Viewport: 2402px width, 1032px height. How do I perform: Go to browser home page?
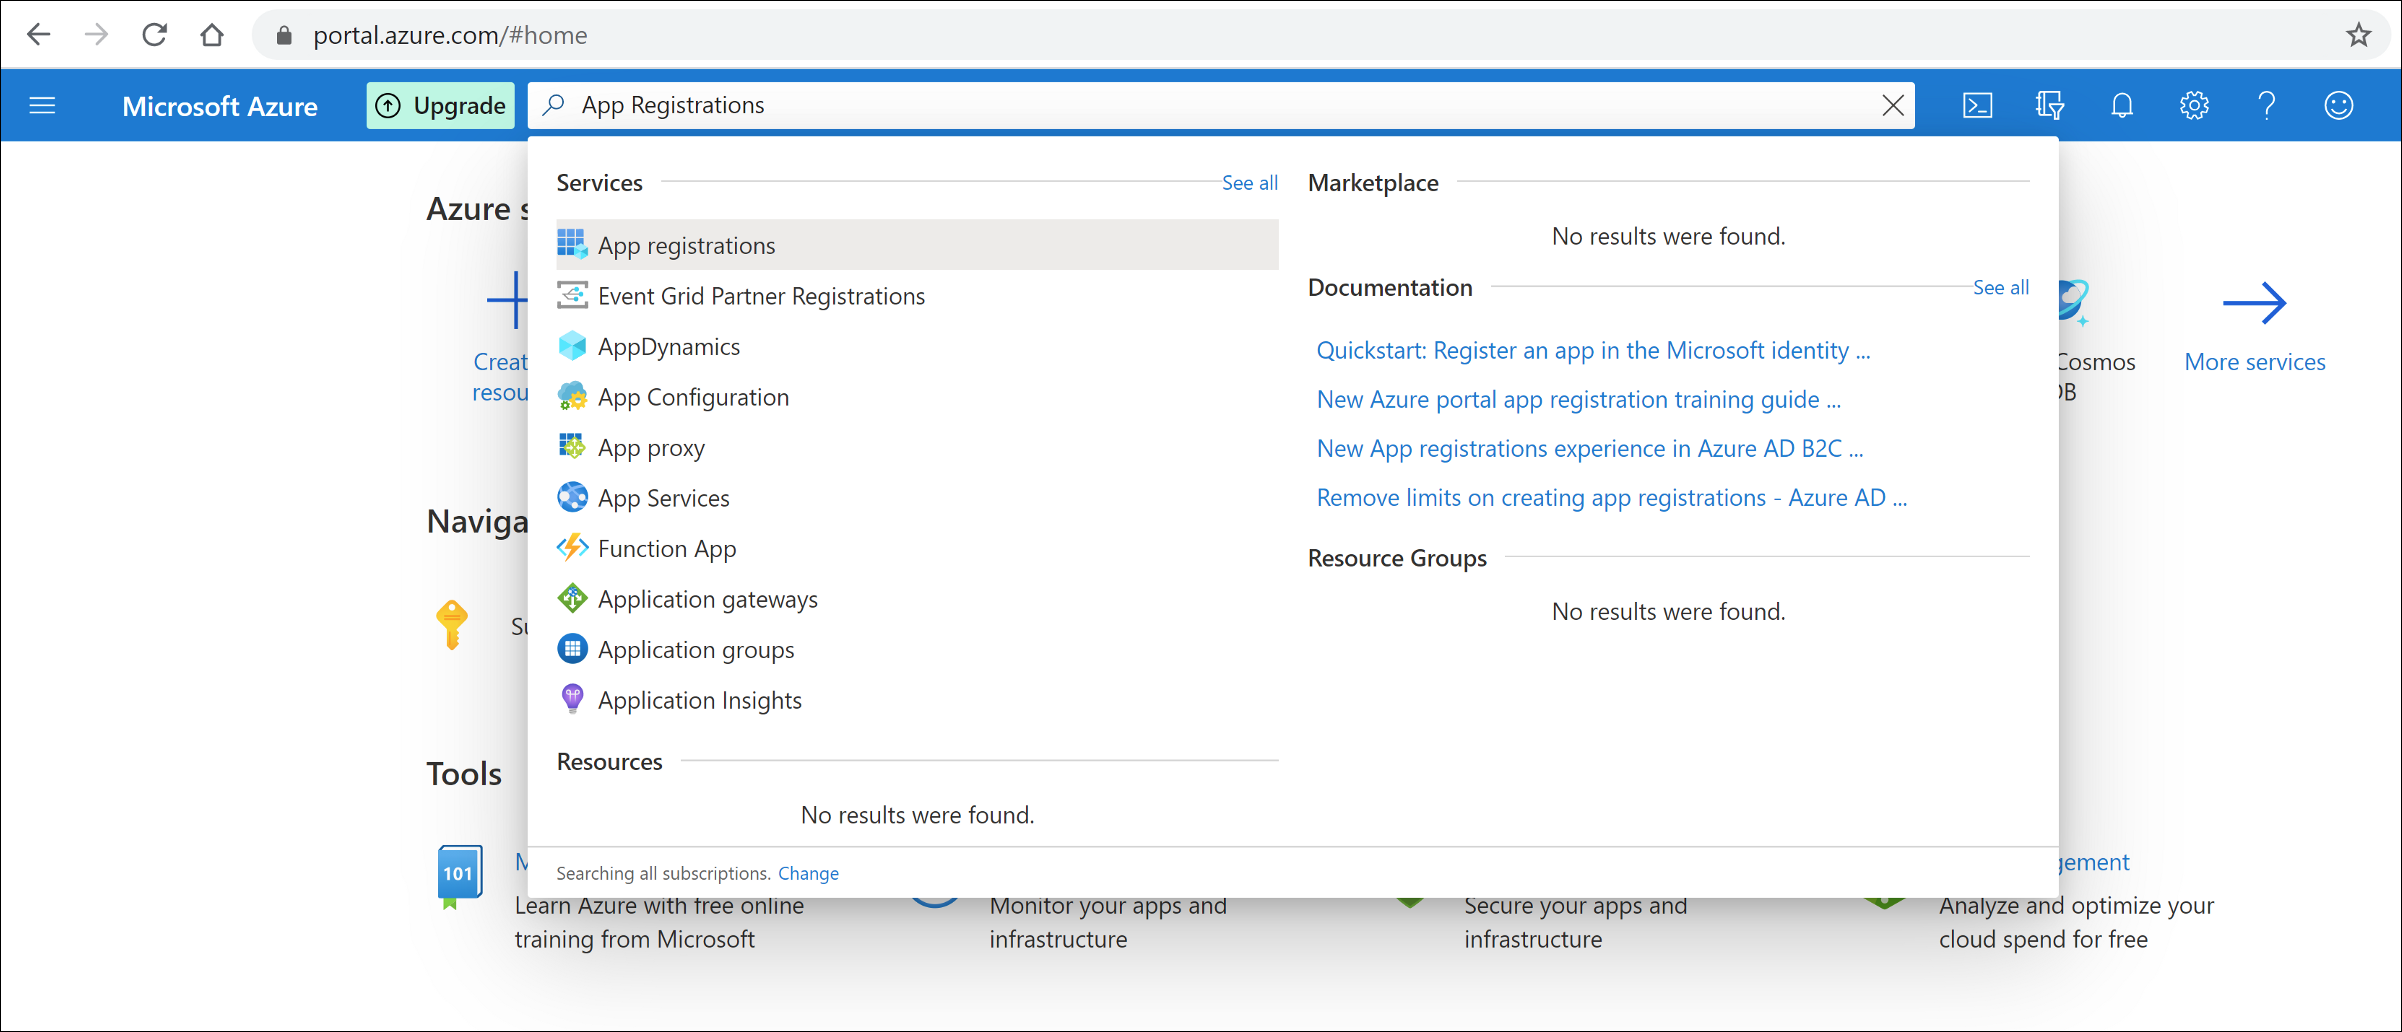pos(212,35)
